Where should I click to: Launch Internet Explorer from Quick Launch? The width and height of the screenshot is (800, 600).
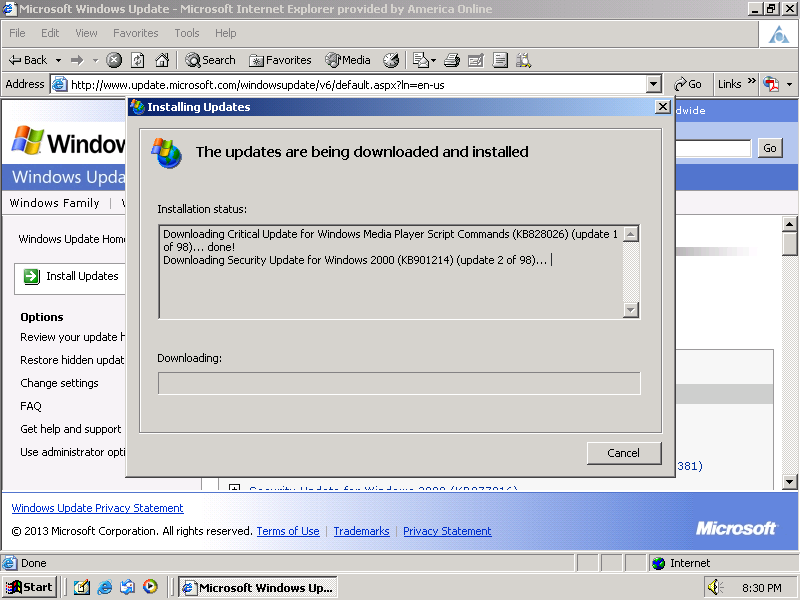[x=105, y=588]
